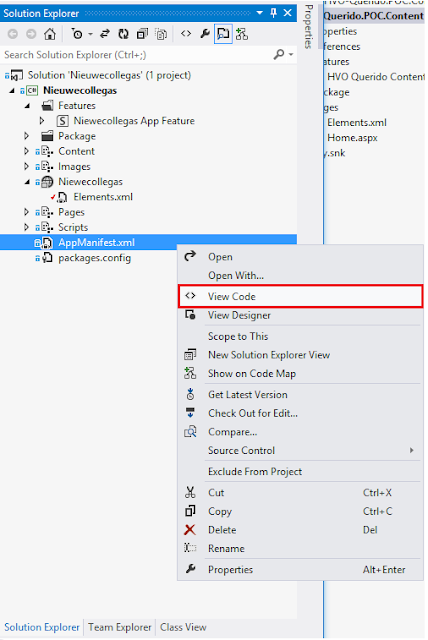Expand the Images node
This screenshot has width=428, height=640.
pyautogui.click(x=27, y=166)
